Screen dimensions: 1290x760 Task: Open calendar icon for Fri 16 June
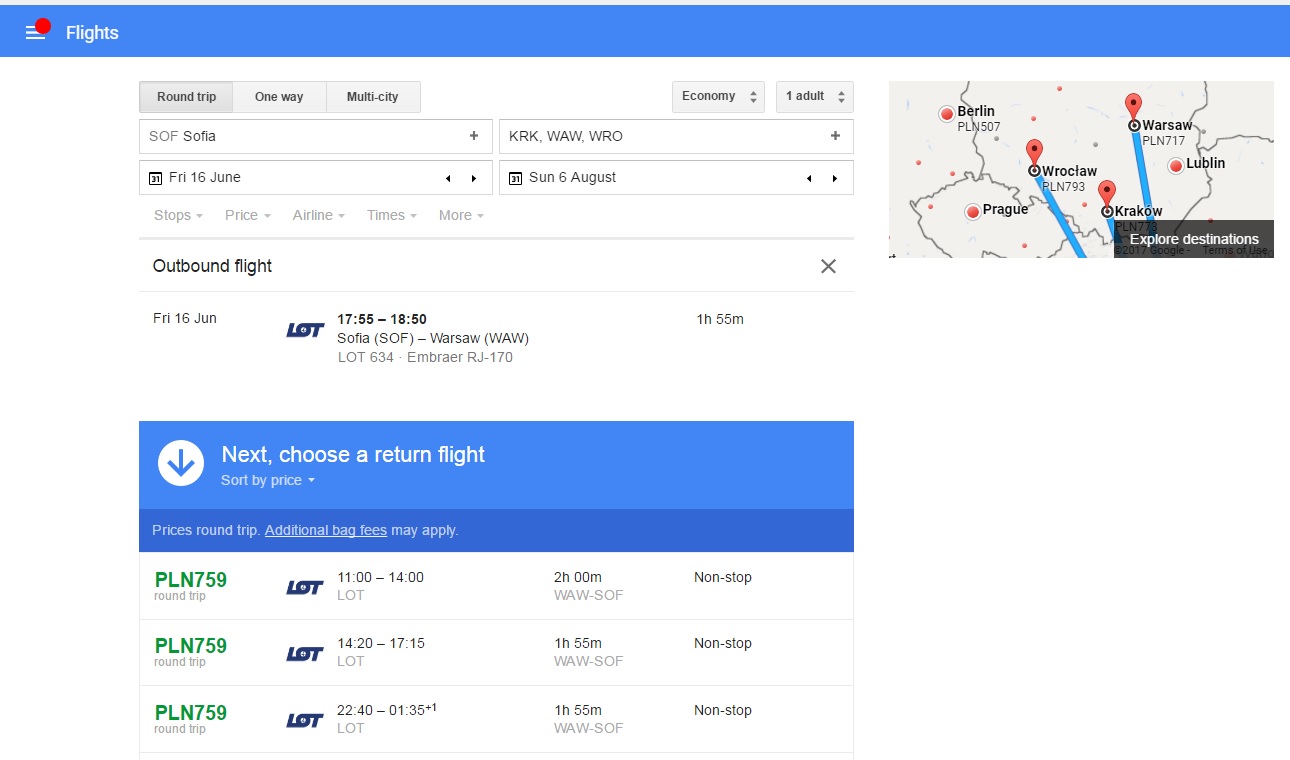155,178
